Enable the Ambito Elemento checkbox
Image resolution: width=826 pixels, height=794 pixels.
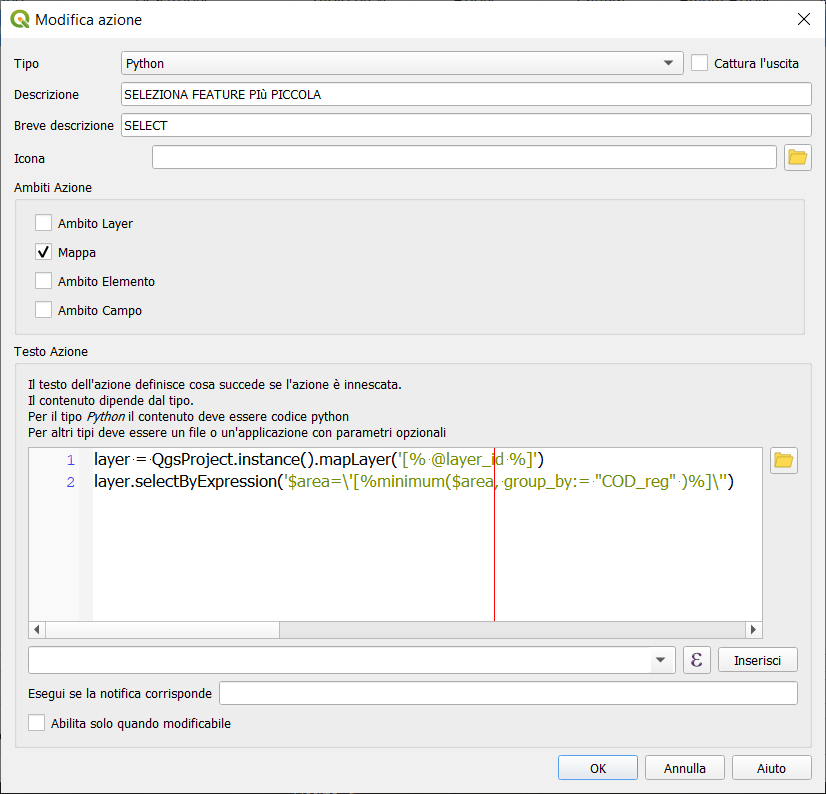(x=44, y=282)
